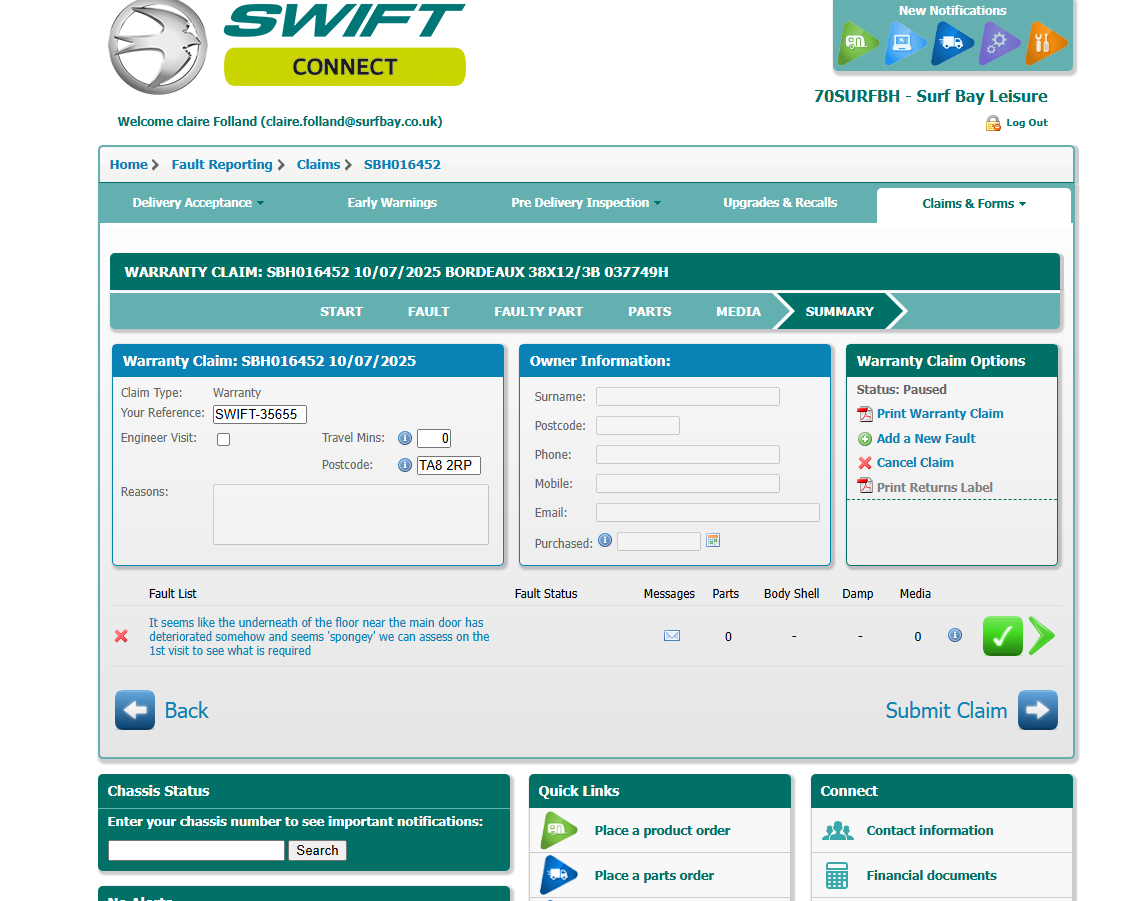Click Claims breadcrumb link

pos(318,164)
